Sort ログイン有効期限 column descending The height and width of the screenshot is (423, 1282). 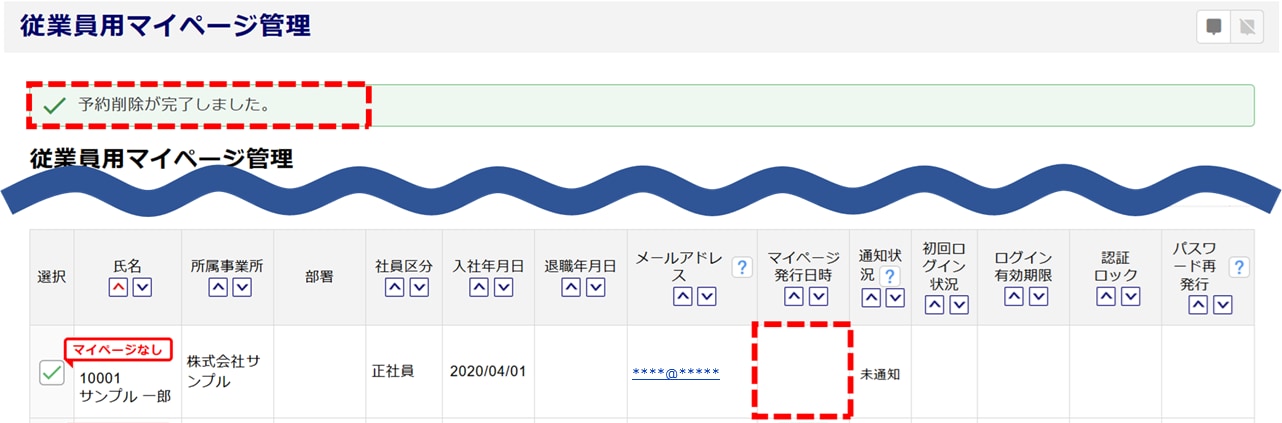pos(1037,296)
